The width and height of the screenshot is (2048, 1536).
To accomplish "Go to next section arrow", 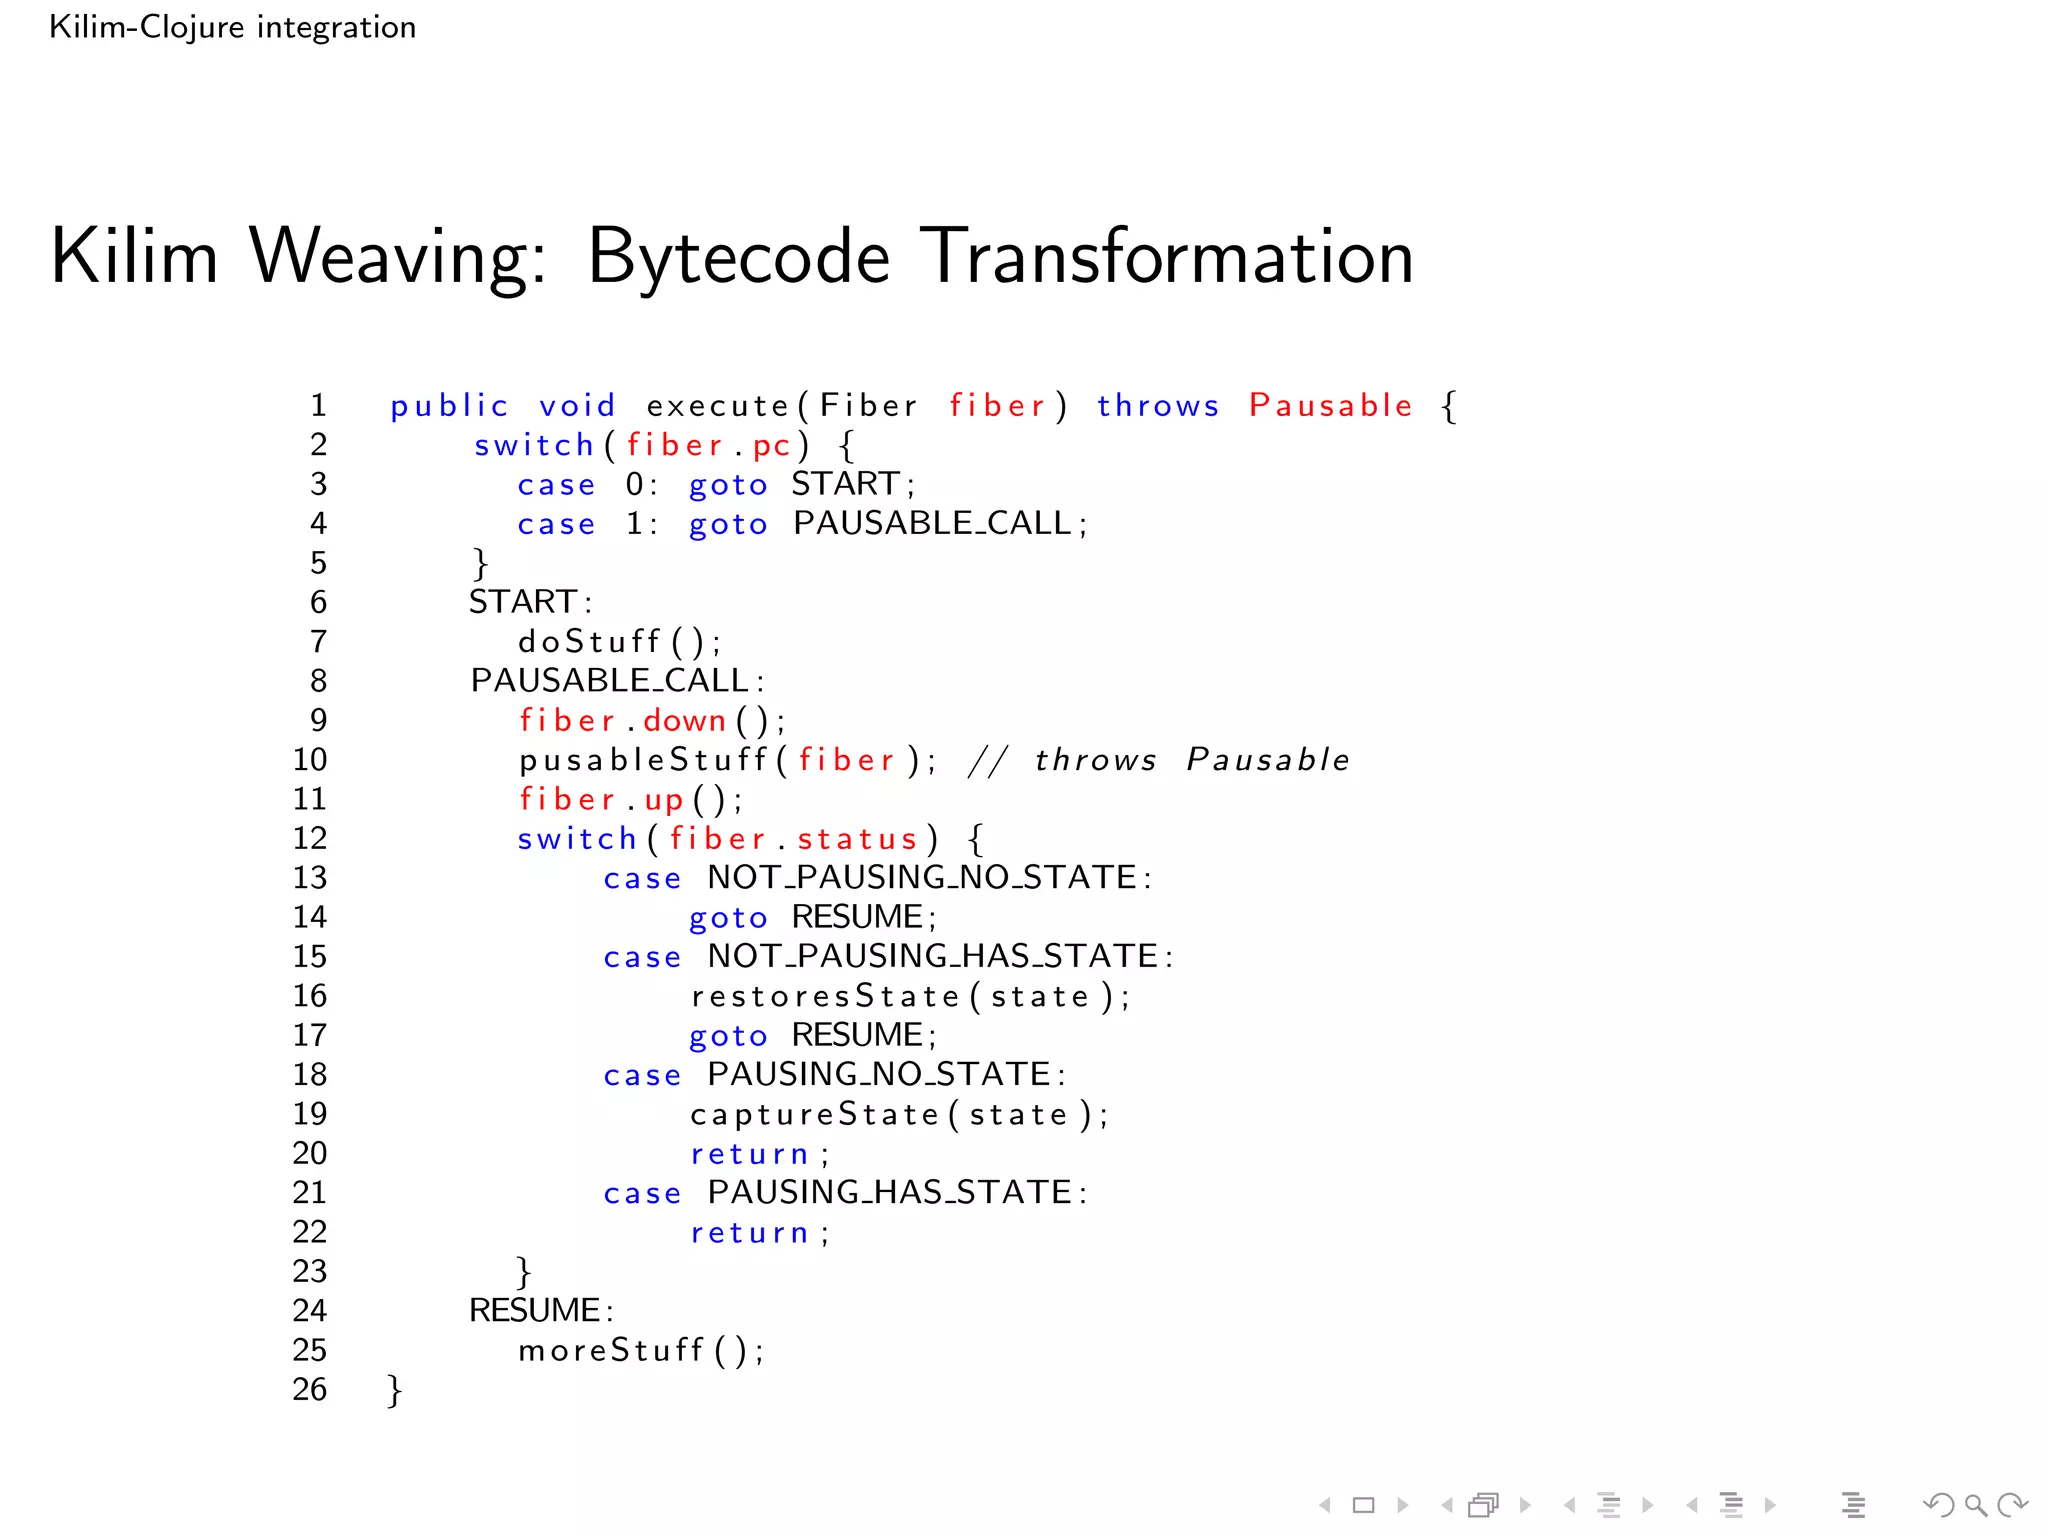I will [x=1770, y=1505].
